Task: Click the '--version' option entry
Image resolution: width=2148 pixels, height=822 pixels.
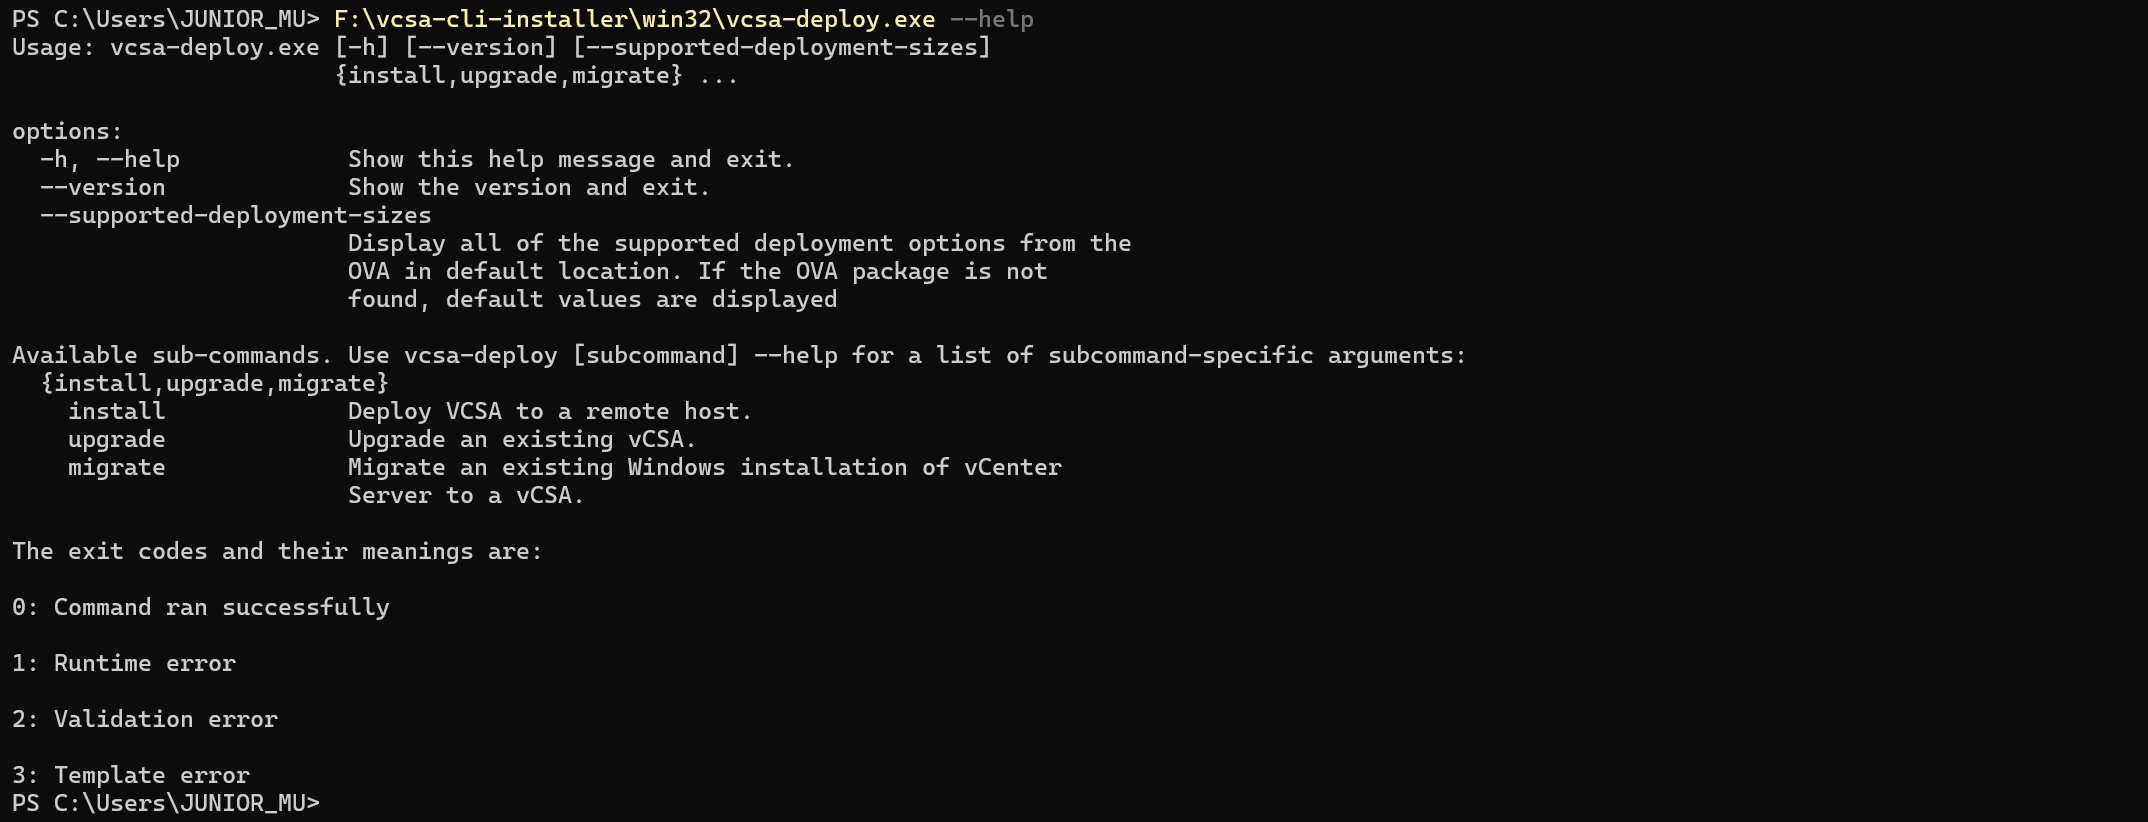Action: [x=103, y=187]
